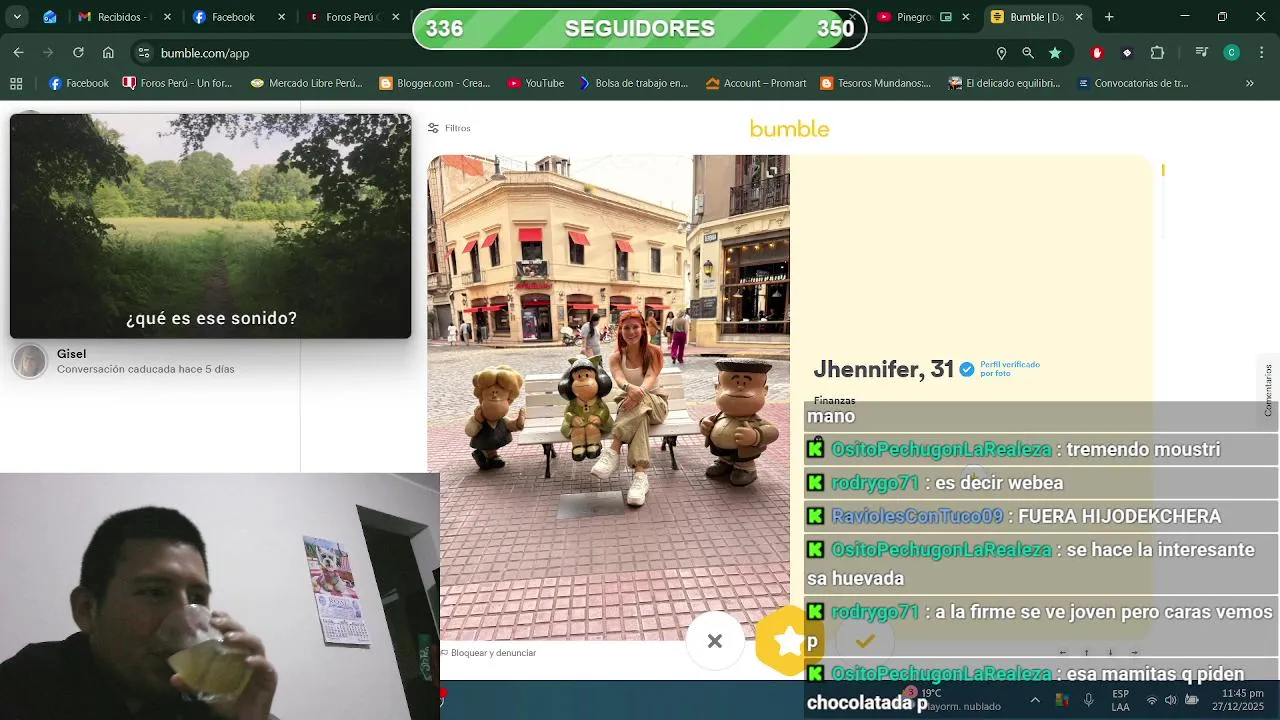Open the Filtros filter settings
This screenshot has height=720, width=1280.
(449, 128)
